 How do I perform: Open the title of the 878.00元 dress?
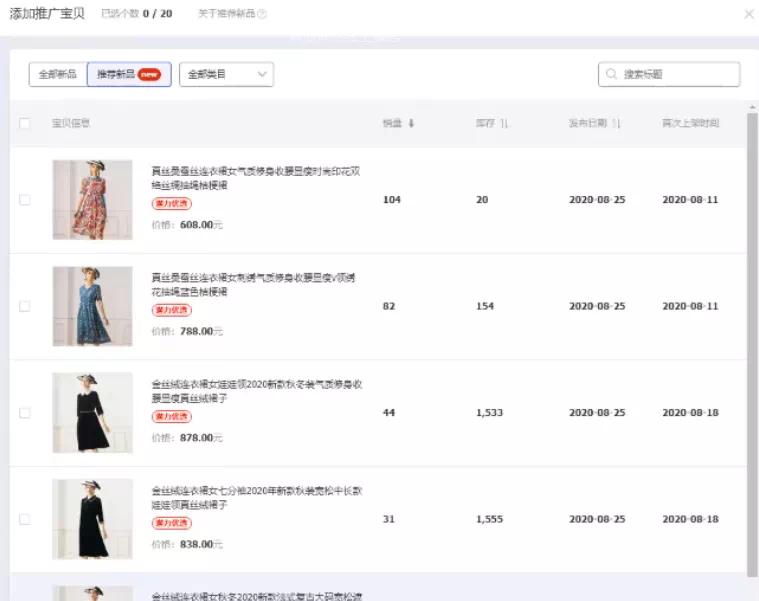coord(257,391)
